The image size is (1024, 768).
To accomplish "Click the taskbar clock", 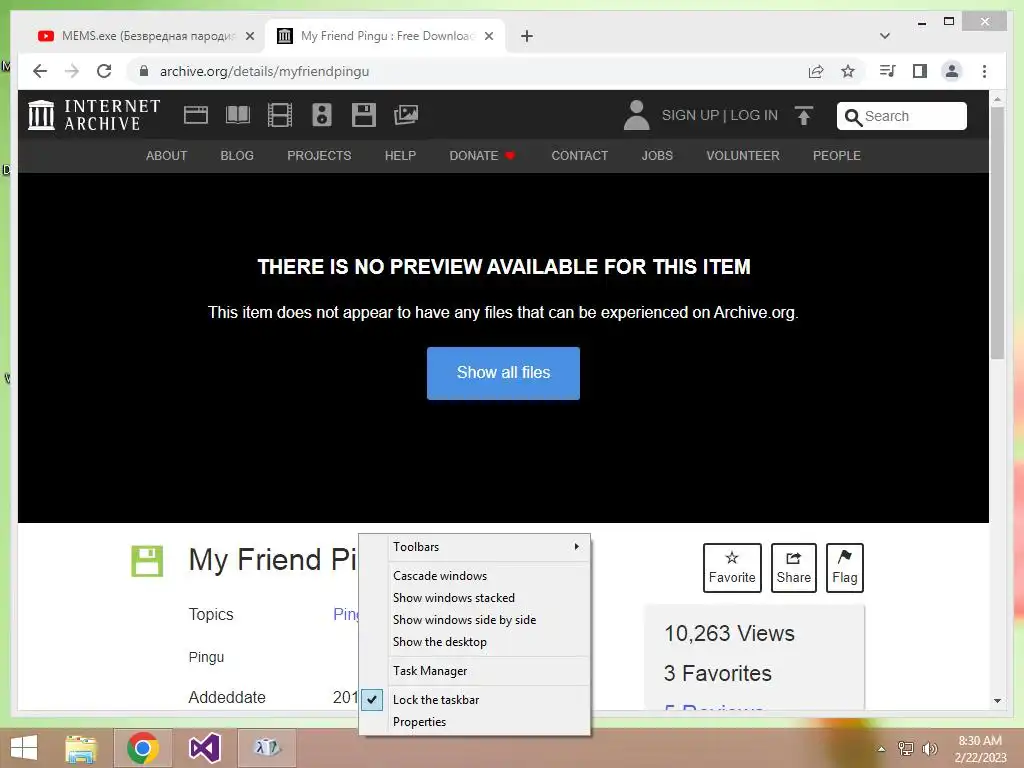I will click(x=980, y=748).
